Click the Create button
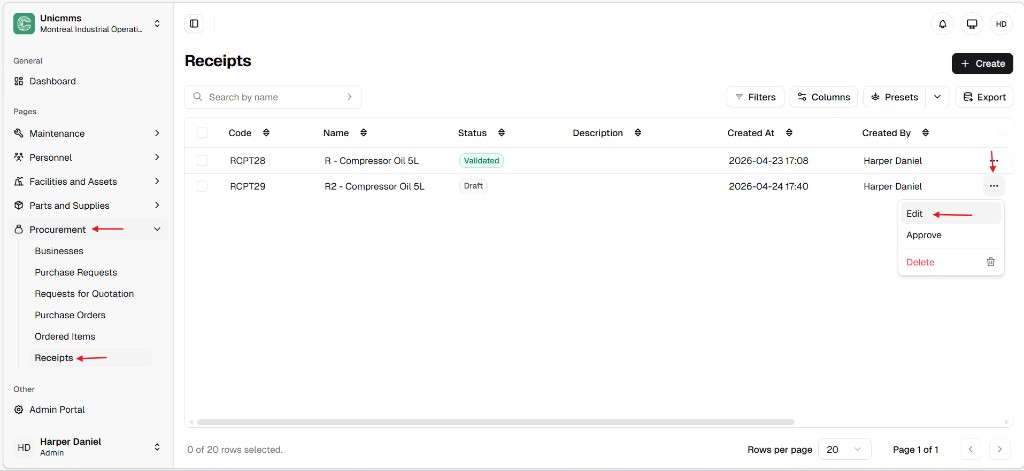 point(982,63)
